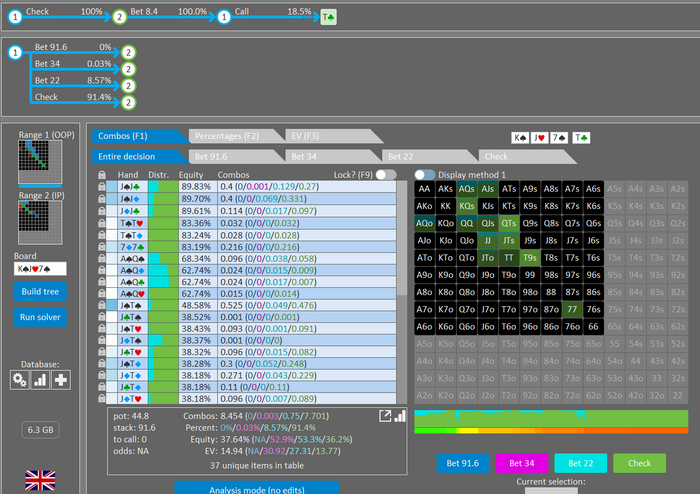Select green Check action button
Screen dimensions: 700x494
(x=639, y=463)
